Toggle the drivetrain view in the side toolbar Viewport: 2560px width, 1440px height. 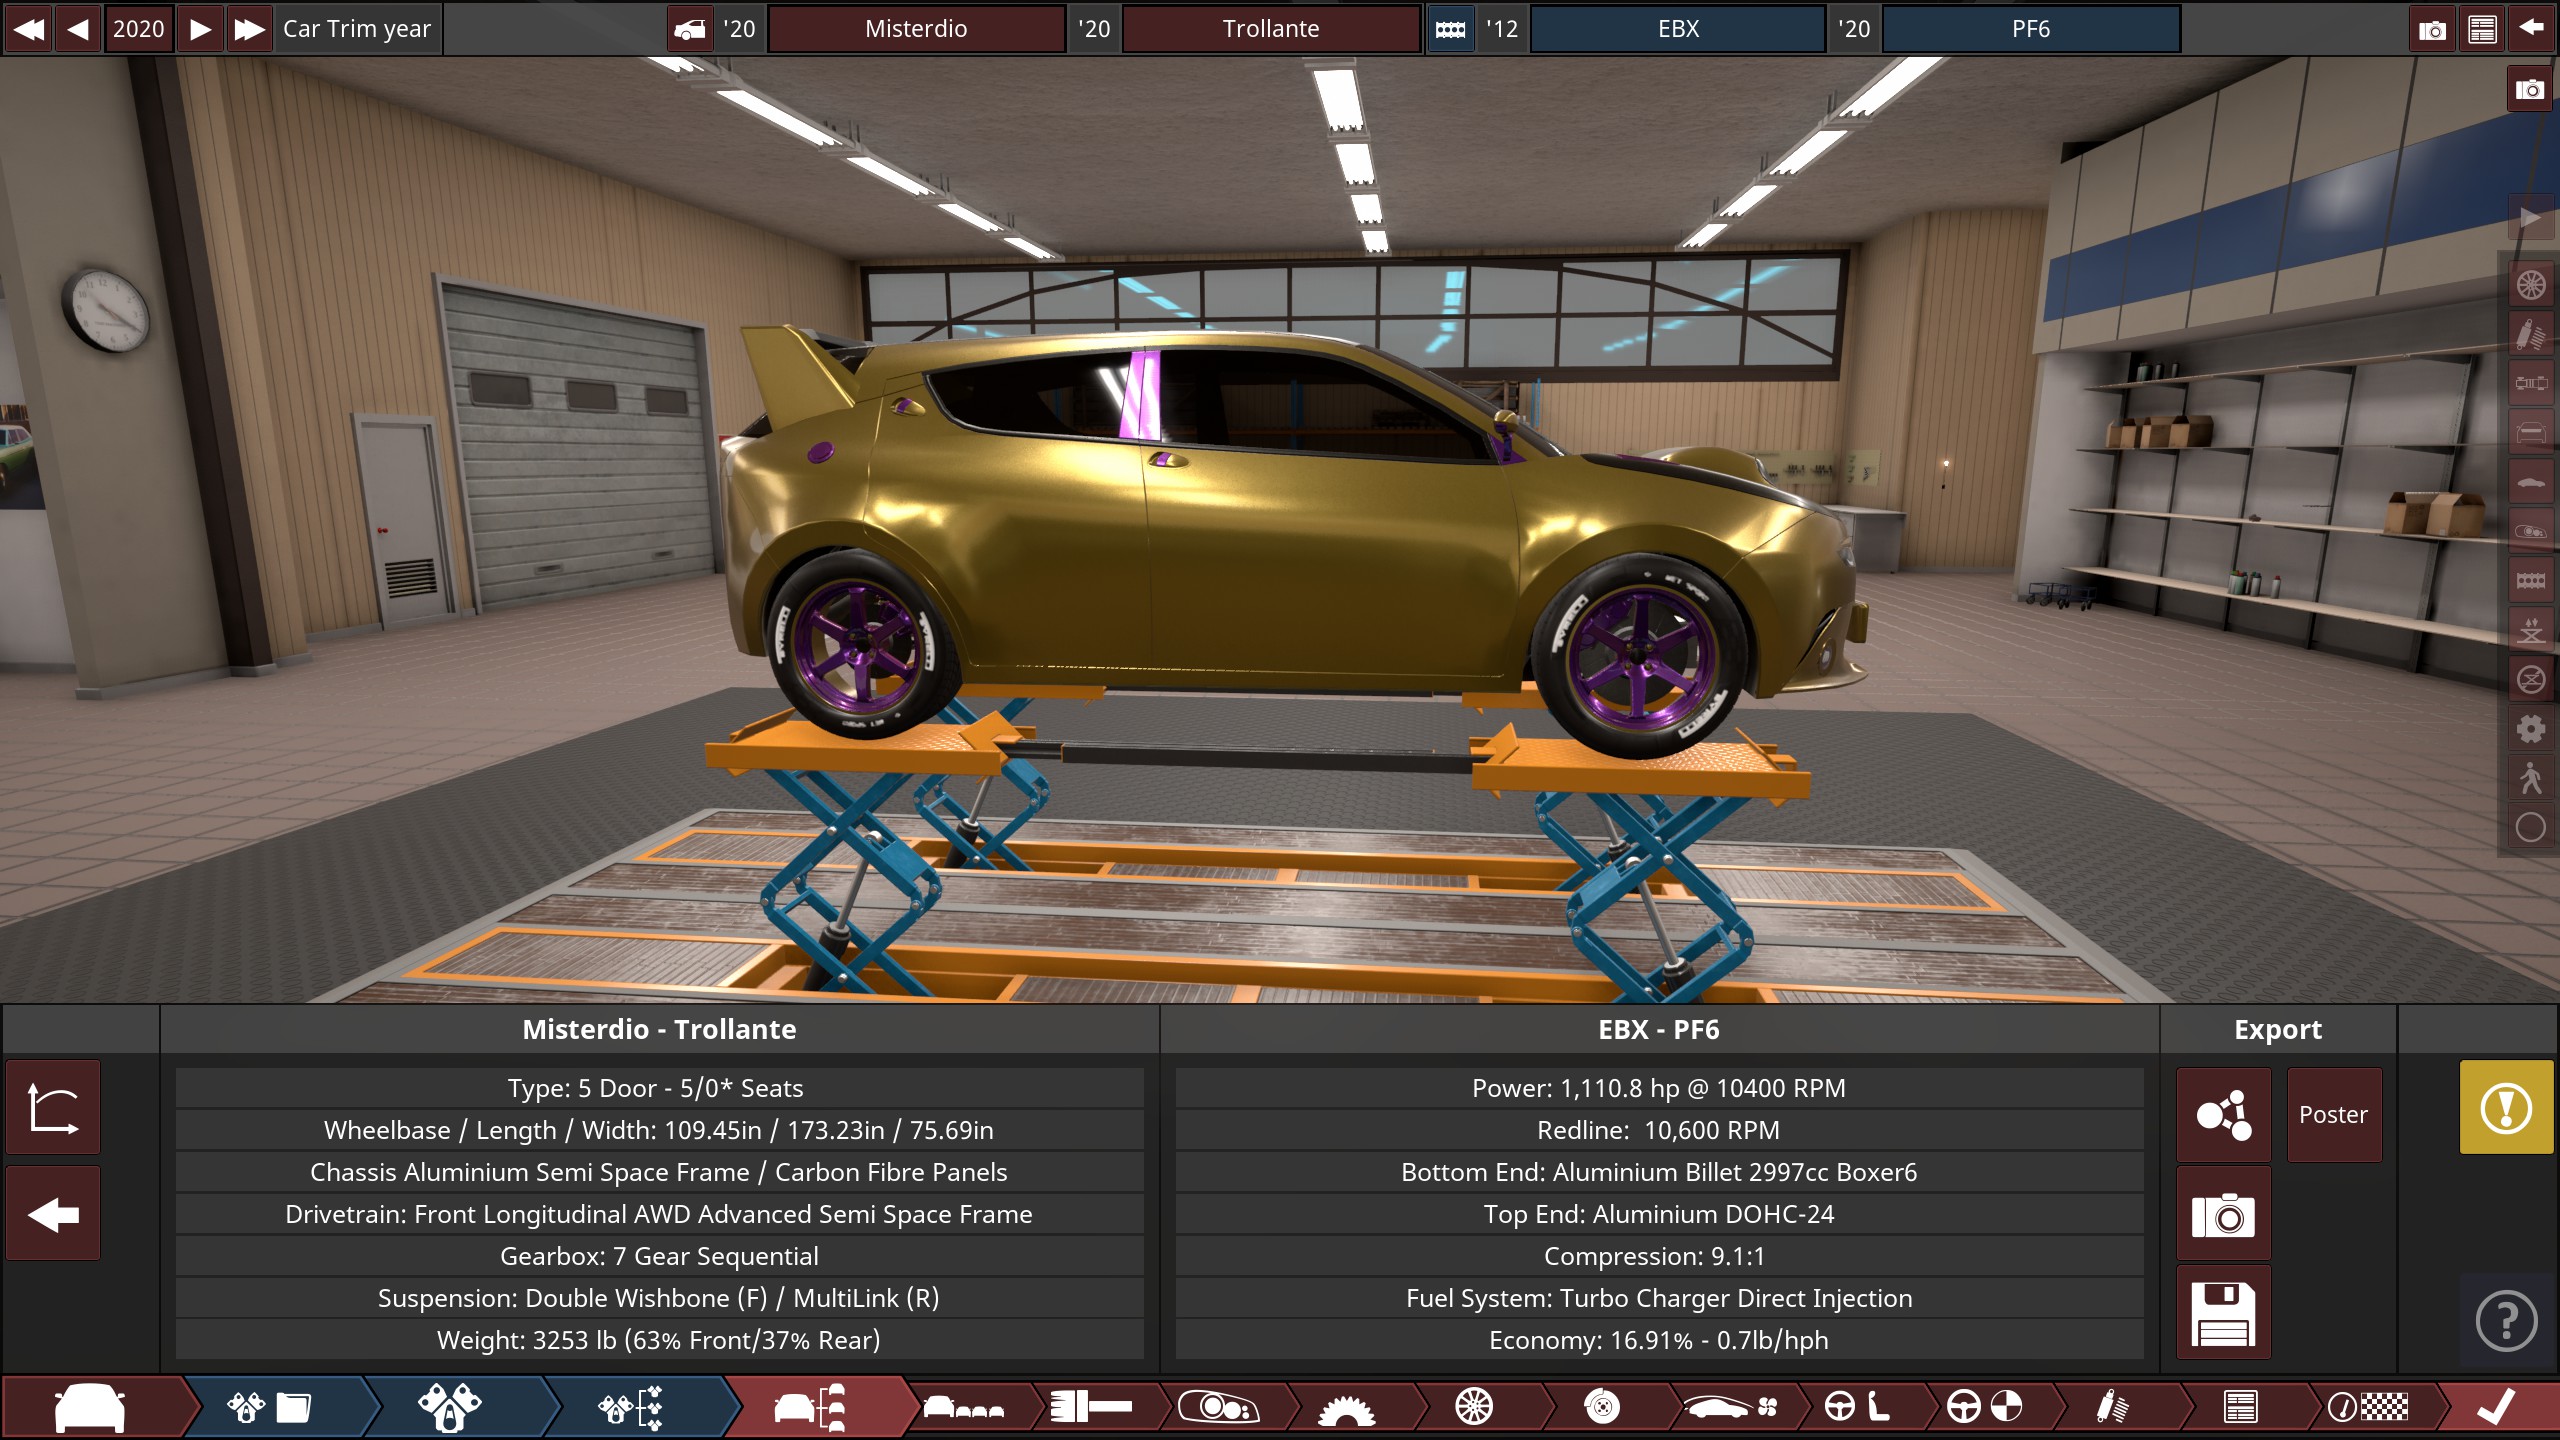coord(2531,383)
